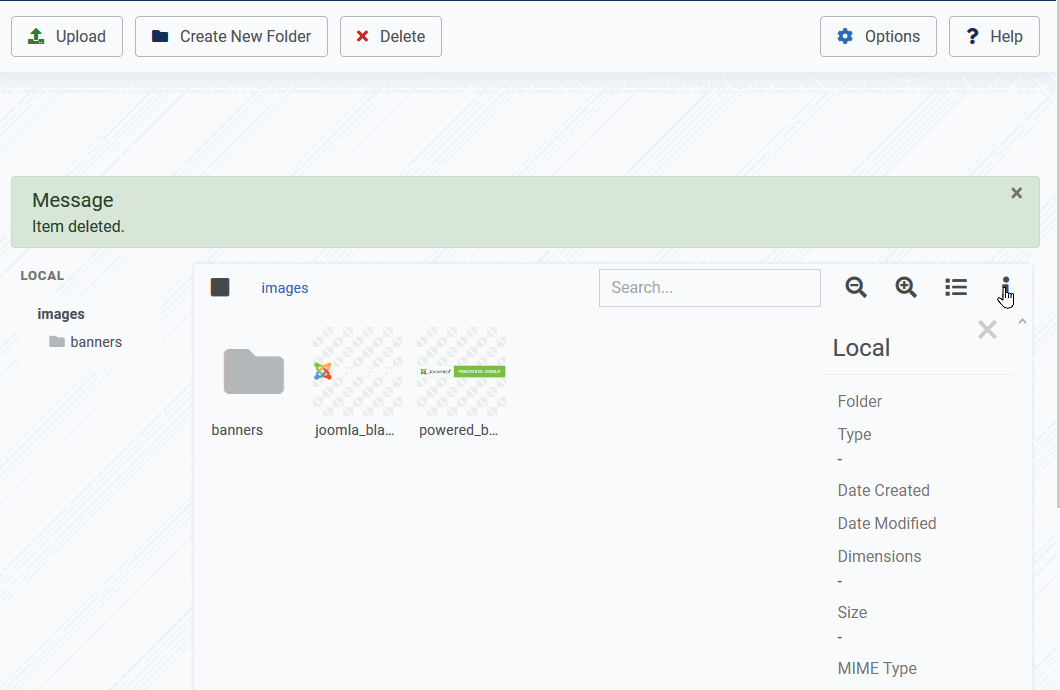Image resolution: width=1060 pixels, height=690 pixels.
Task: Click the zoom out magnifier icon
Action: click(855, 288)
